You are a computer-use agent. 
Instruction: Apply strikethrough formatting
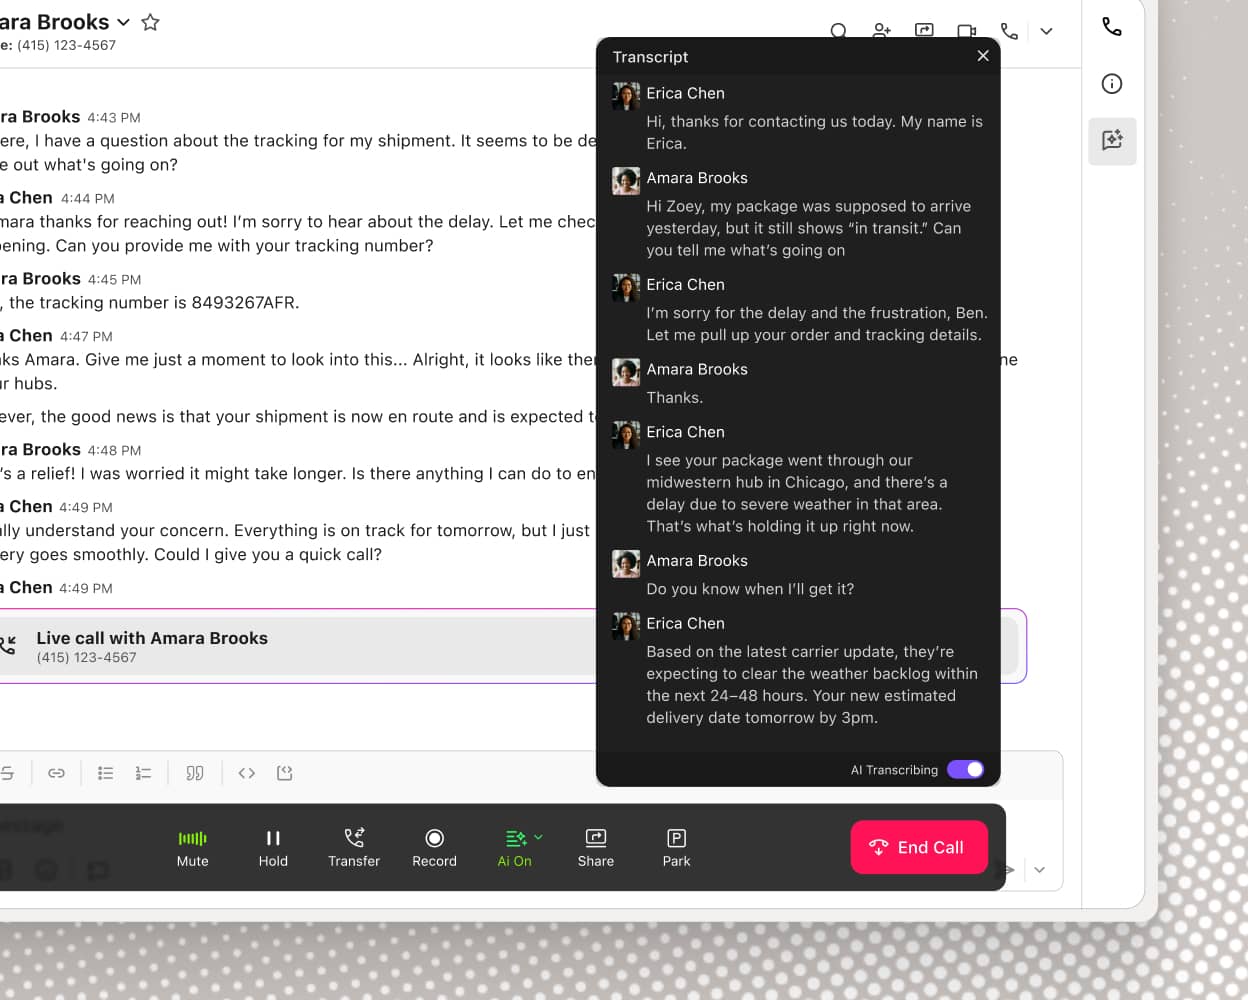pyautogui.click(x=7, y=773)
